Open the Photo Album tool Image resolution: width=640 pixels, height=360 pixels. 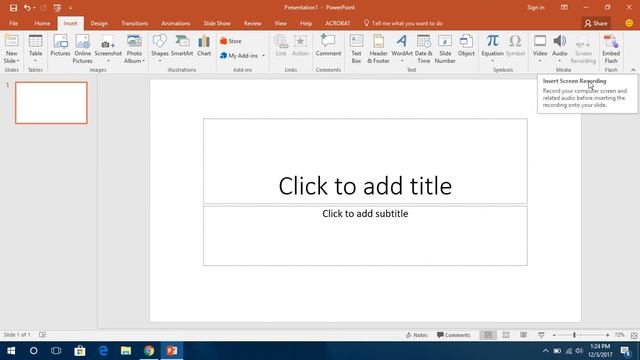tap(134, 49)
